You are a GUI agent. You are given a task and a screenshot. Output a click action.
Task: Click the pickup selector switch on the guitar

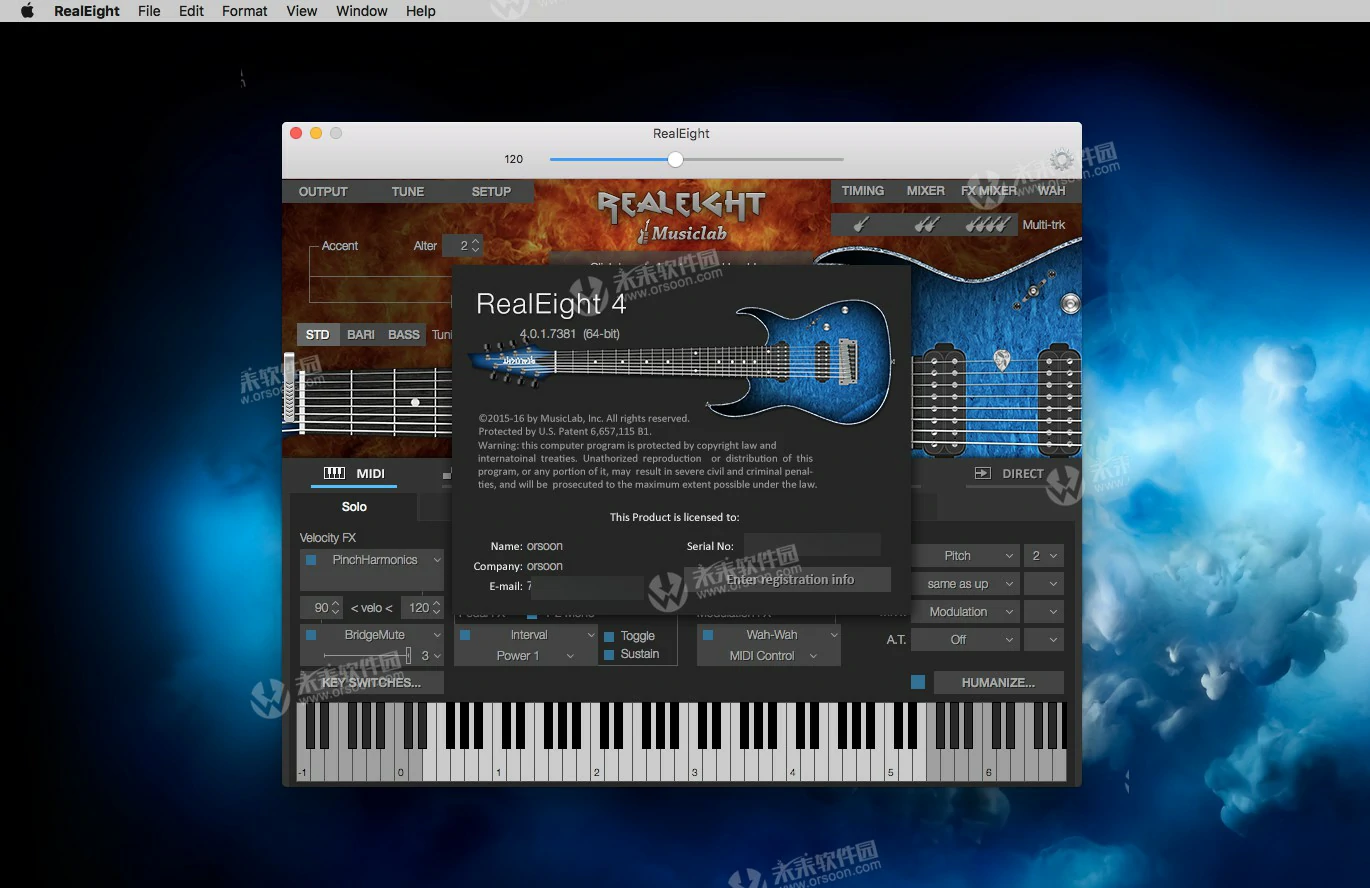click(1033, 290)
